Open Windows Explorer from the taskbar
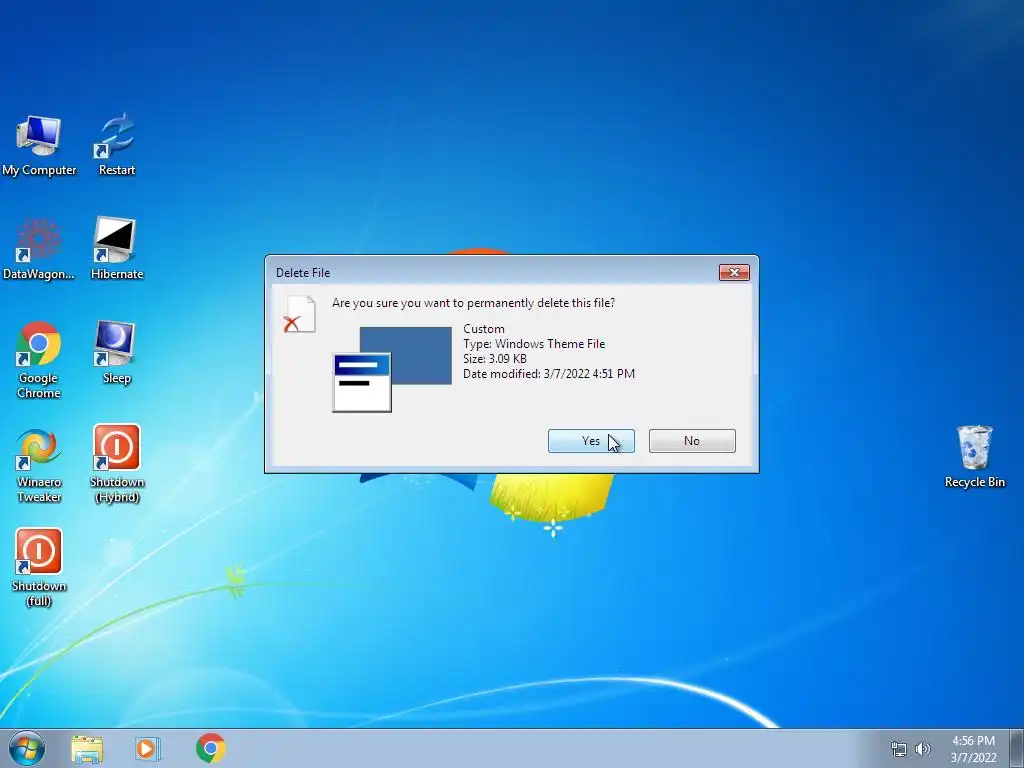The image size is (1024, 768). [x=87, y=748]
